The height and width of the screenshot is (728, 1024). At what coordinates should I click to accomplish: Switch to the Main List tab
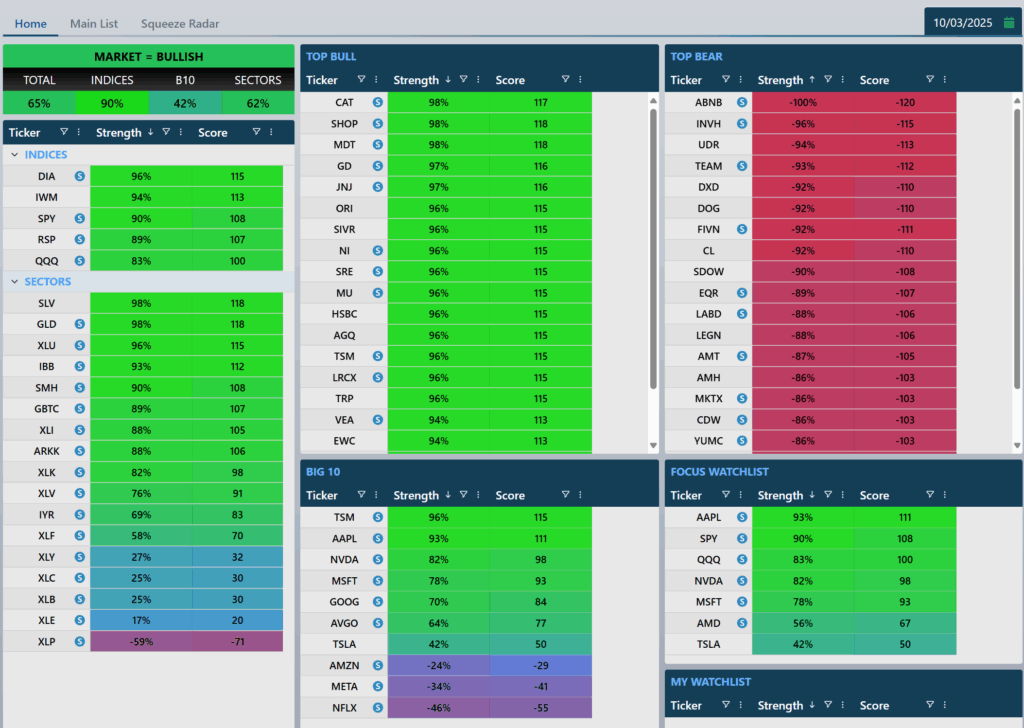pos(94,23)
